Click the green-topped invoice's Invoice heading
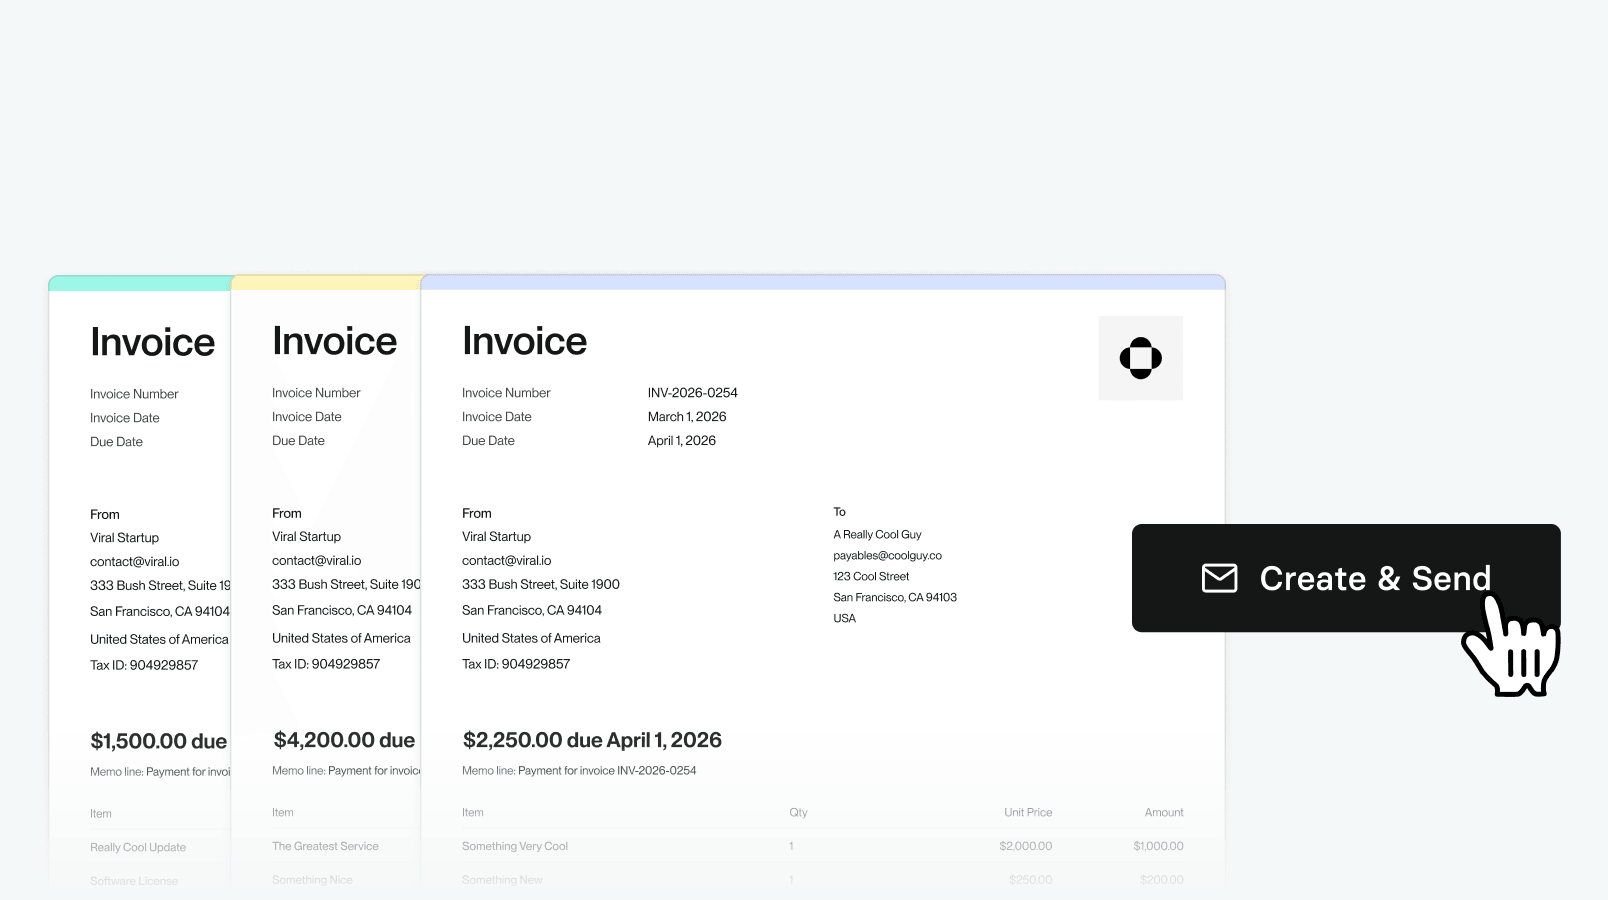 [152, 342]
